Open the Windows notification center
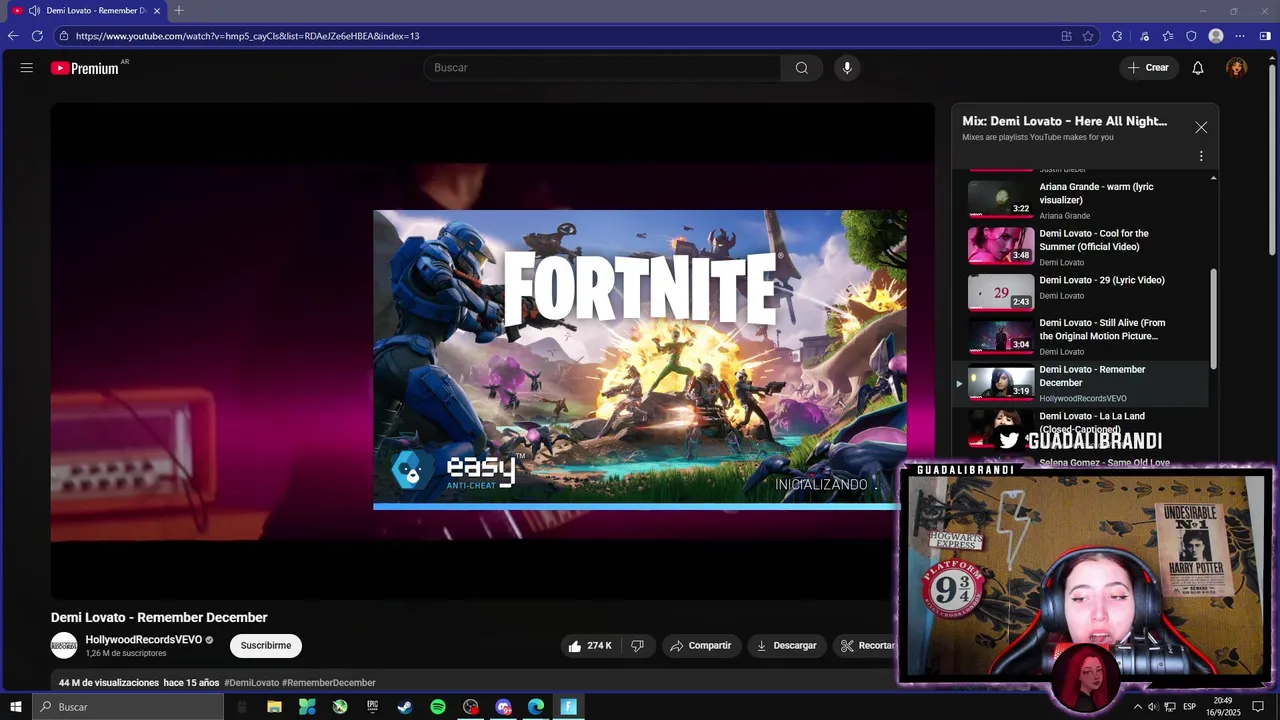 [1259, 707]
